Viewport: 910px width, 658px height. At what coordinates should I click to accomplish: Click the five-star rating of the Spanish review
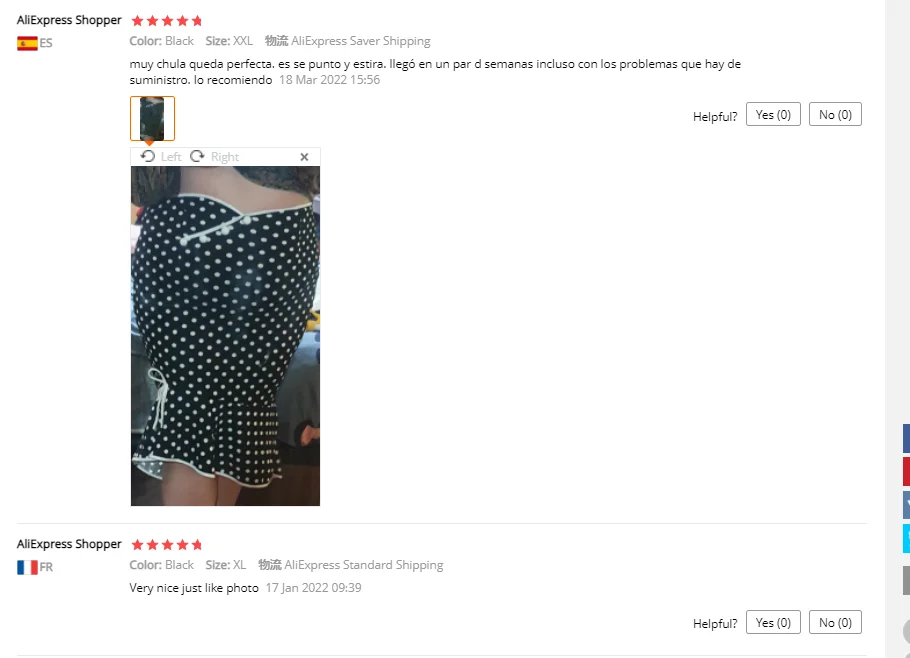[167, 21]
